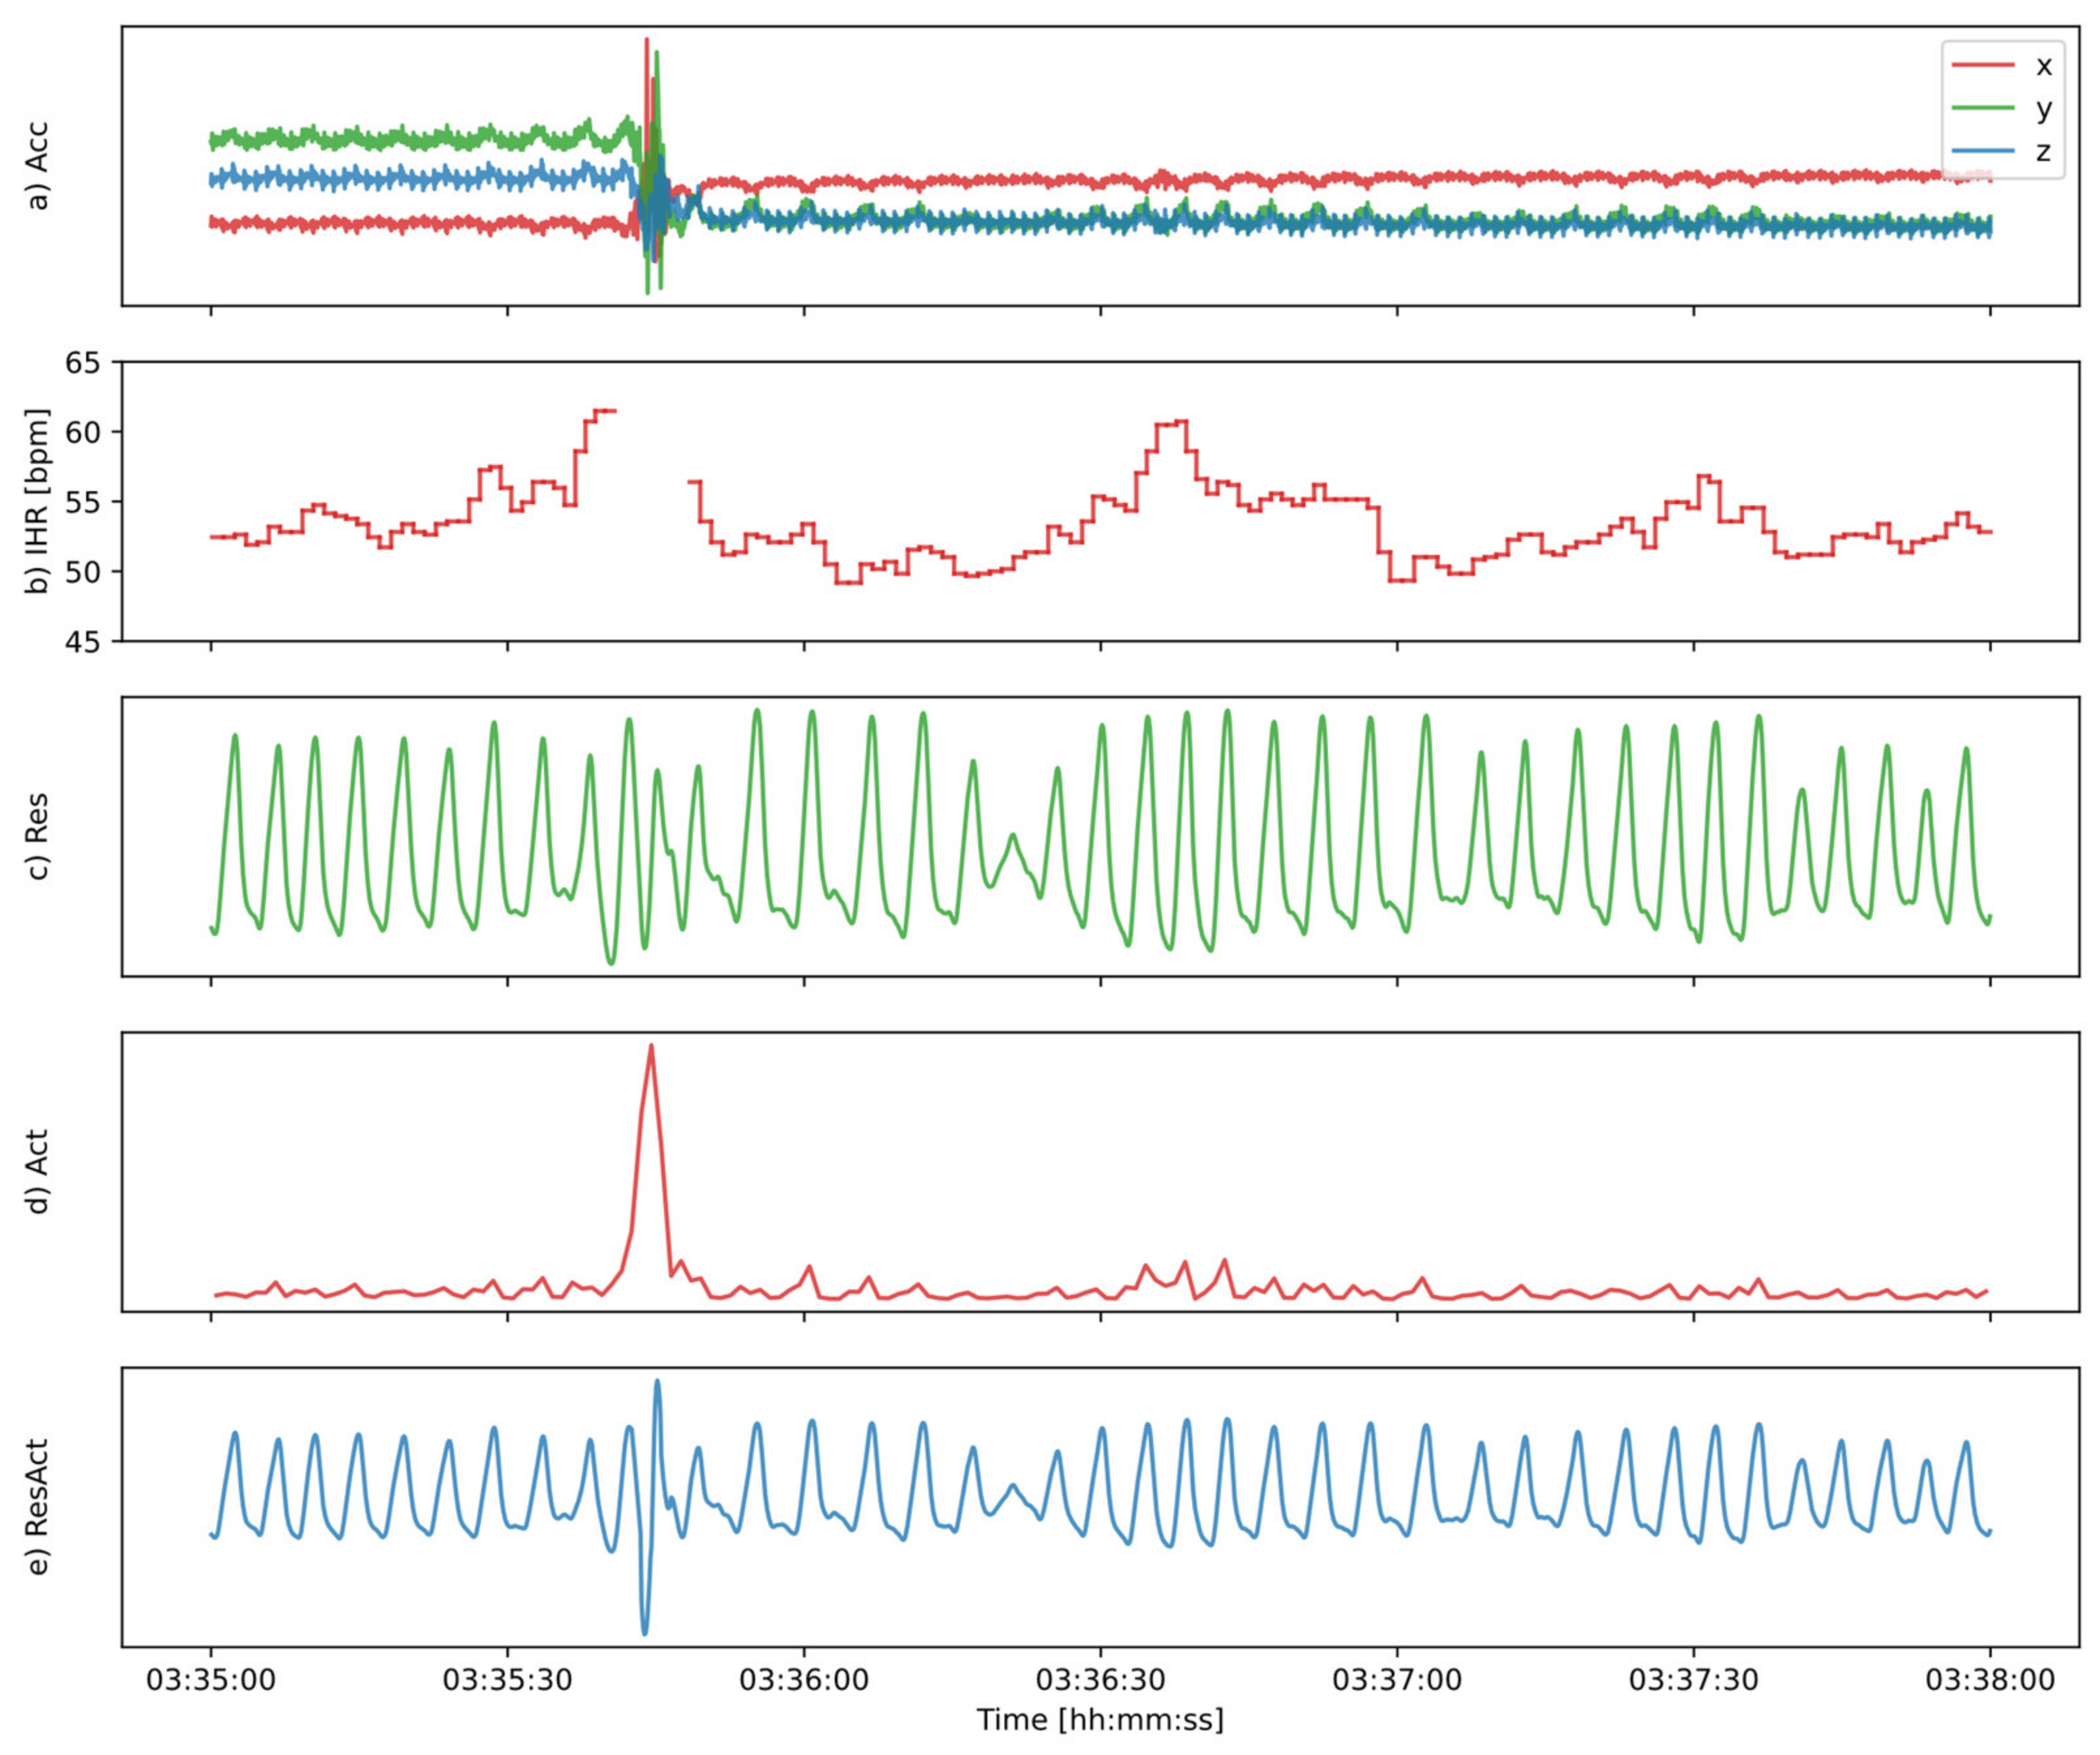Click the 'b) IHR [bpm]' axis label

[x=37, y=501]
